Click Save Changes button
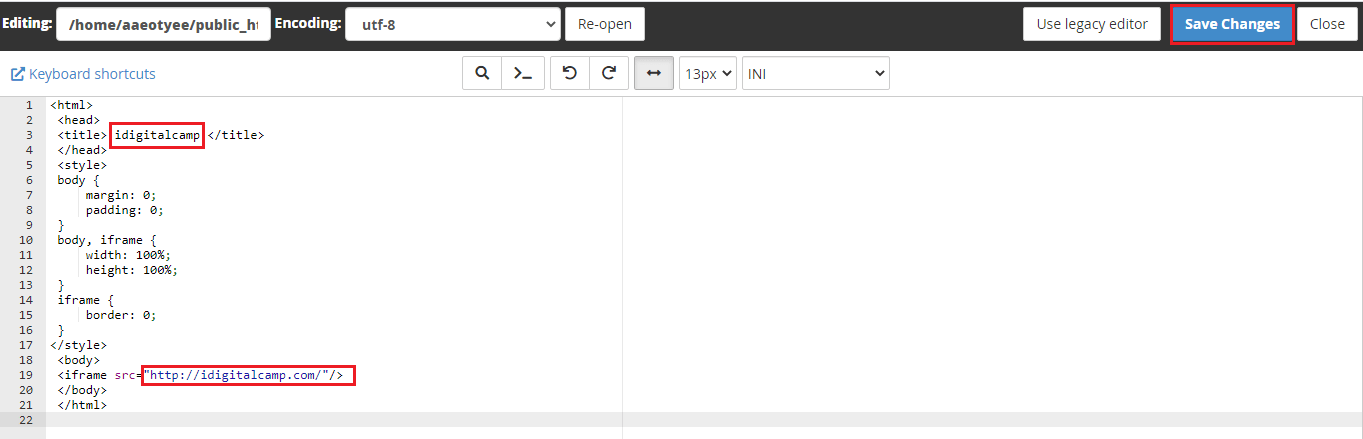1363x439 pixels. click(1232, 24)
